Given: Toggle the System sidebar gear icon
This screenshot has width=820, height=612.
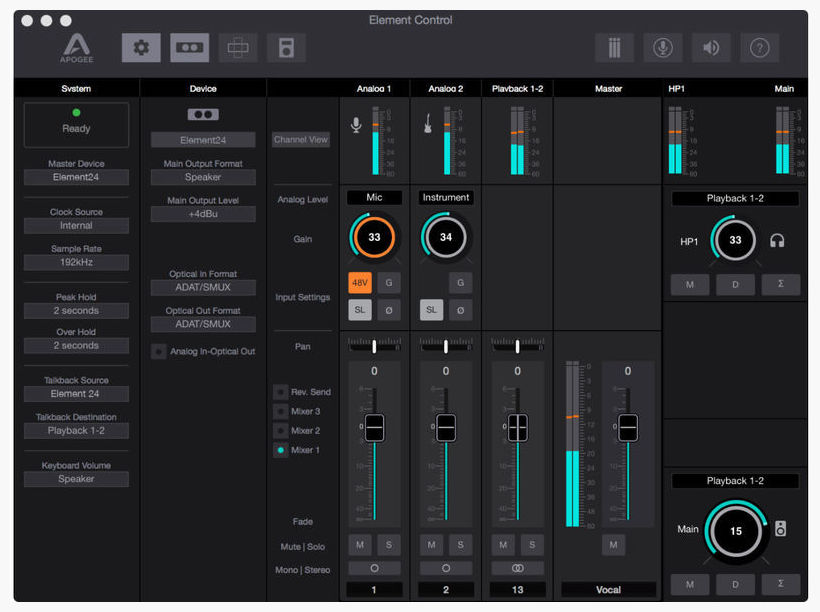Looking at the screenshot, I should pyautogui.click(x=141, y=48).
